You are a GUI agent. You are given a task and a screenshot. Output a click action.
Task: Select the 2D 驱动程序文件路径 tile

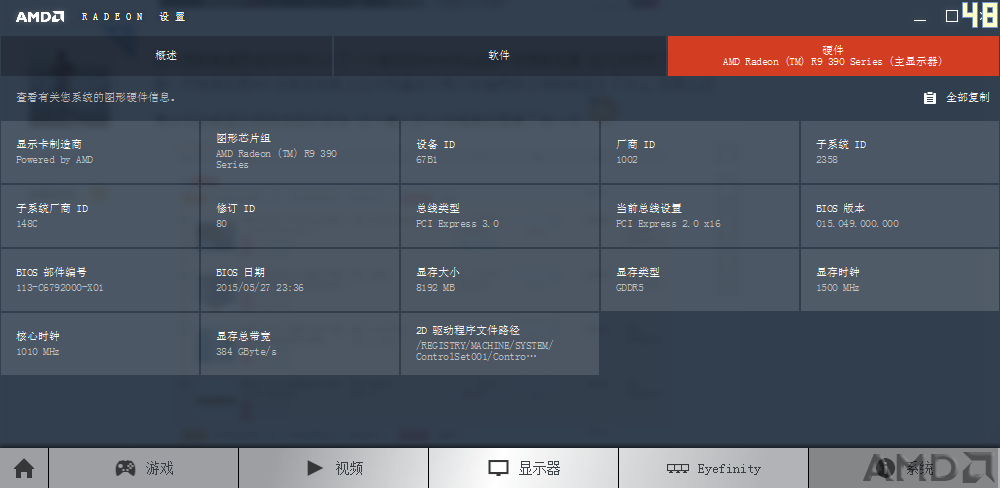(500, 344)
